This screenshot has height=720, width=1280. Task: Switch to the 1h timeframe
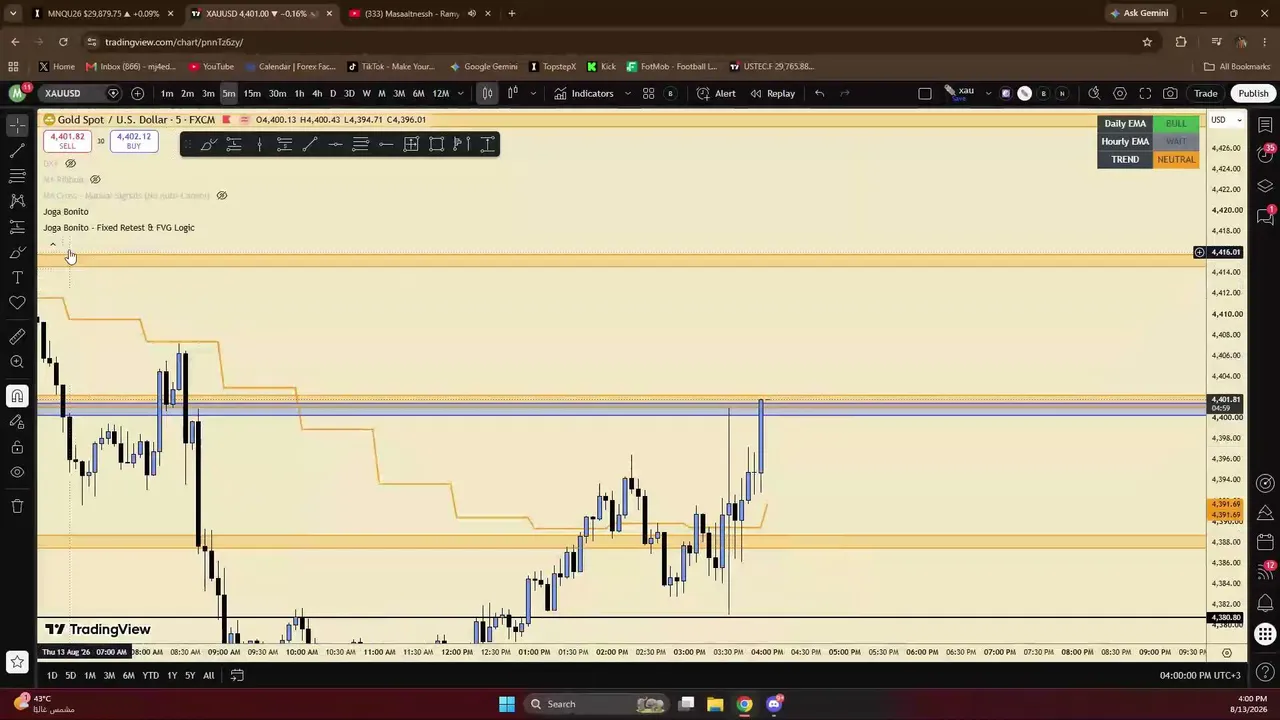[x=299, y=93]
